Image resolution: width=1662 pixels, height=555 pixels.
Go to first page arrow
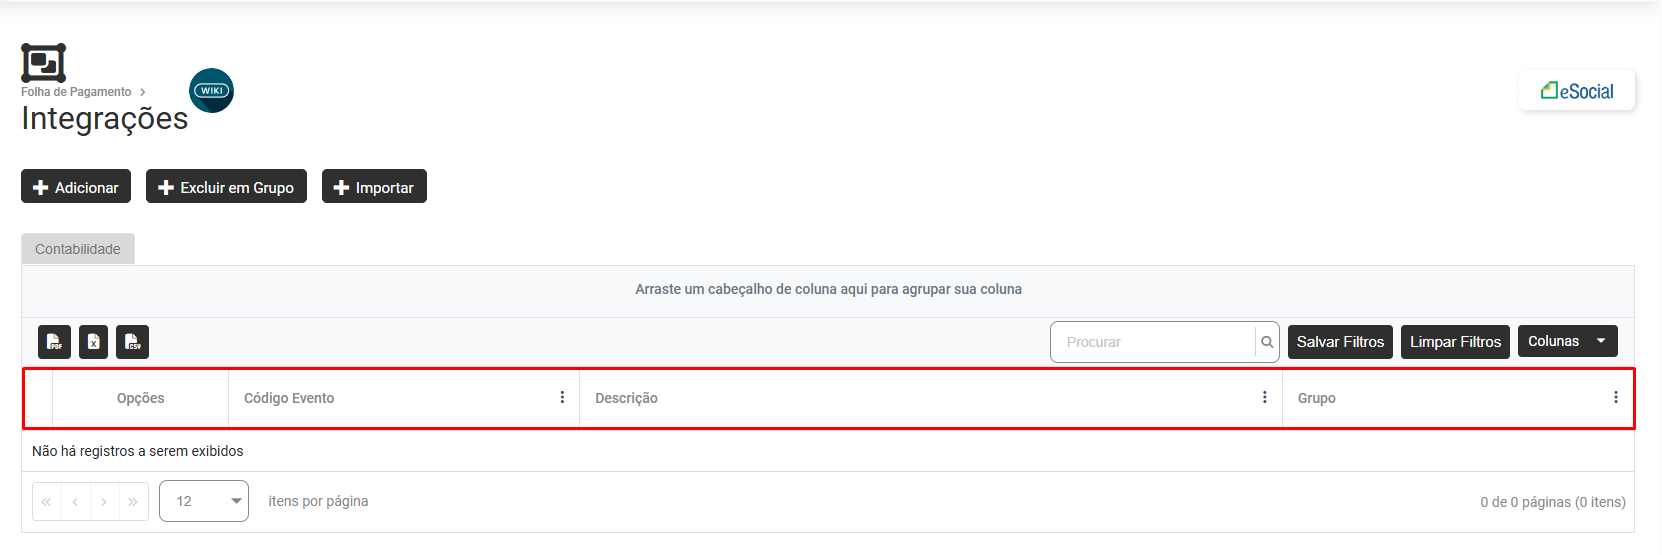[47, 502]
